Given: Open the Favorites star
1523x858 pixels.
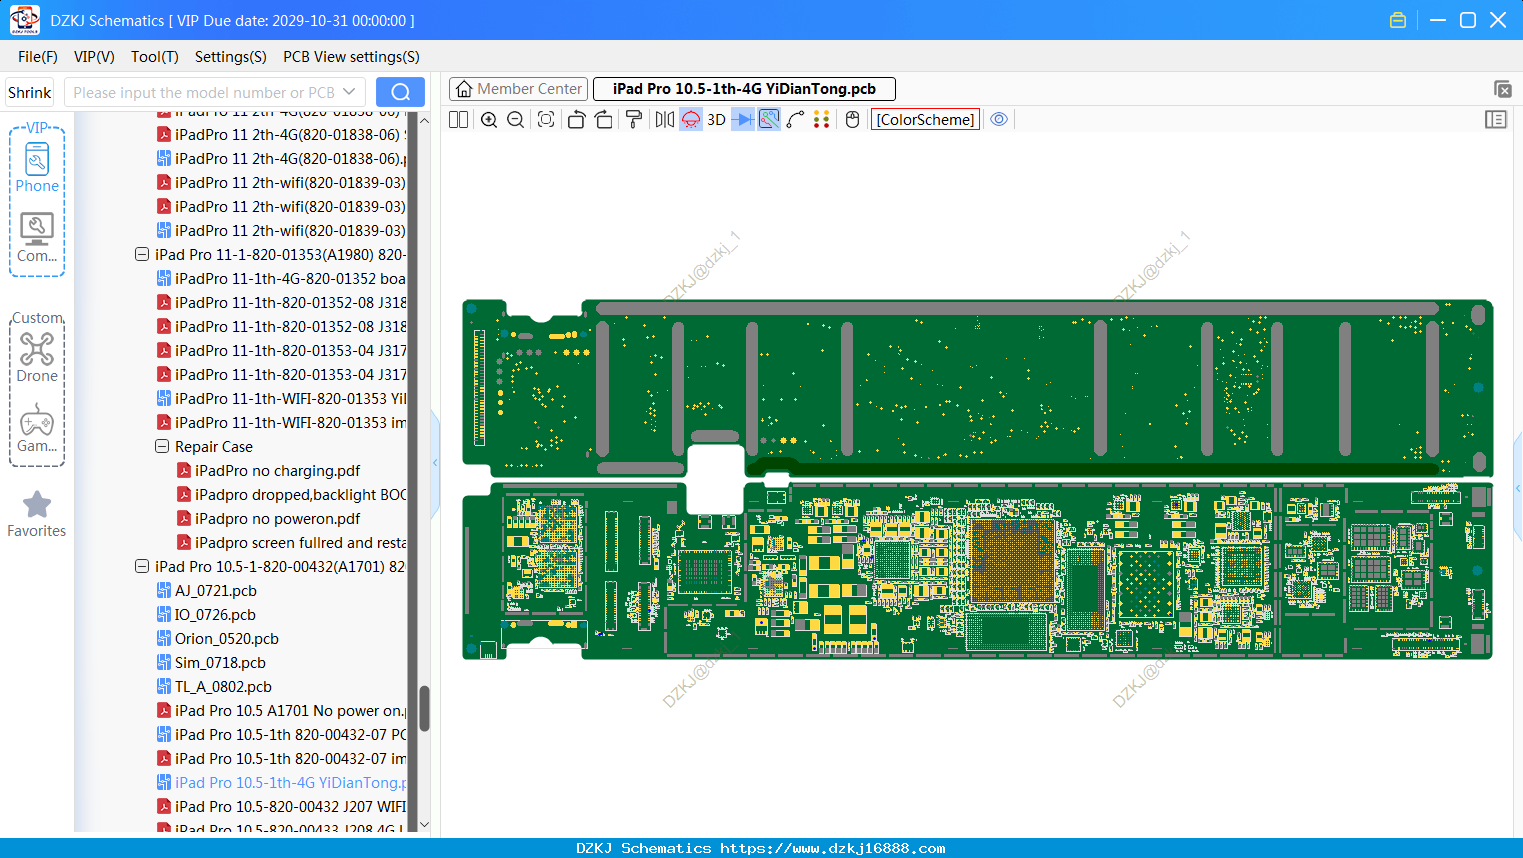Looking at the screenshot, I should pyautogui.click(x=37, y=514).
